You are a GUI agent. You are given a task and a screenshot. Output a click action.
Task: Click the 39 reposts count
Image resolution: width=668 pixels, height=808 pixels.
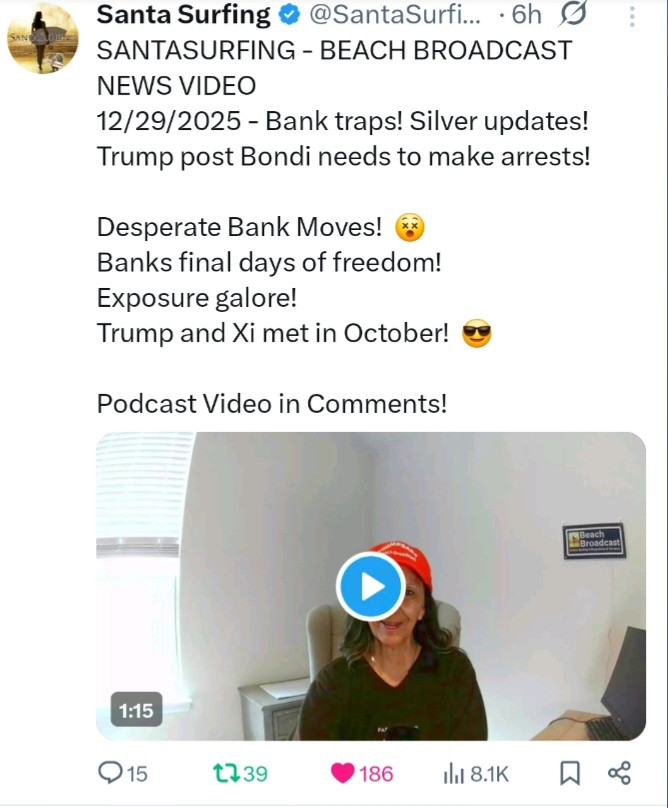tap(255, 774)
